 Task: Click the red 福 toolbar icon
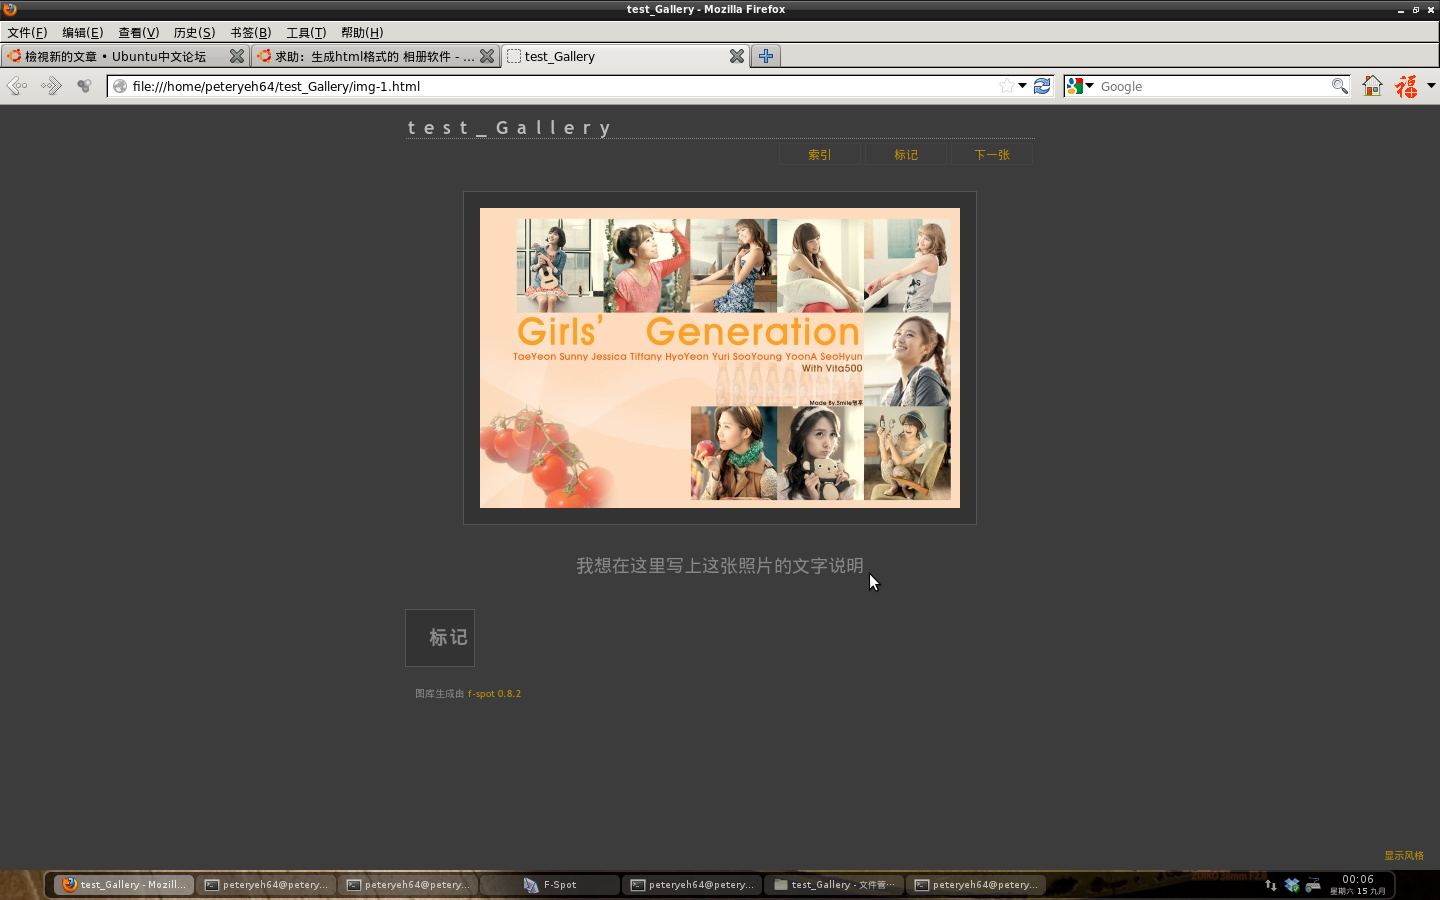(1407, 86)
